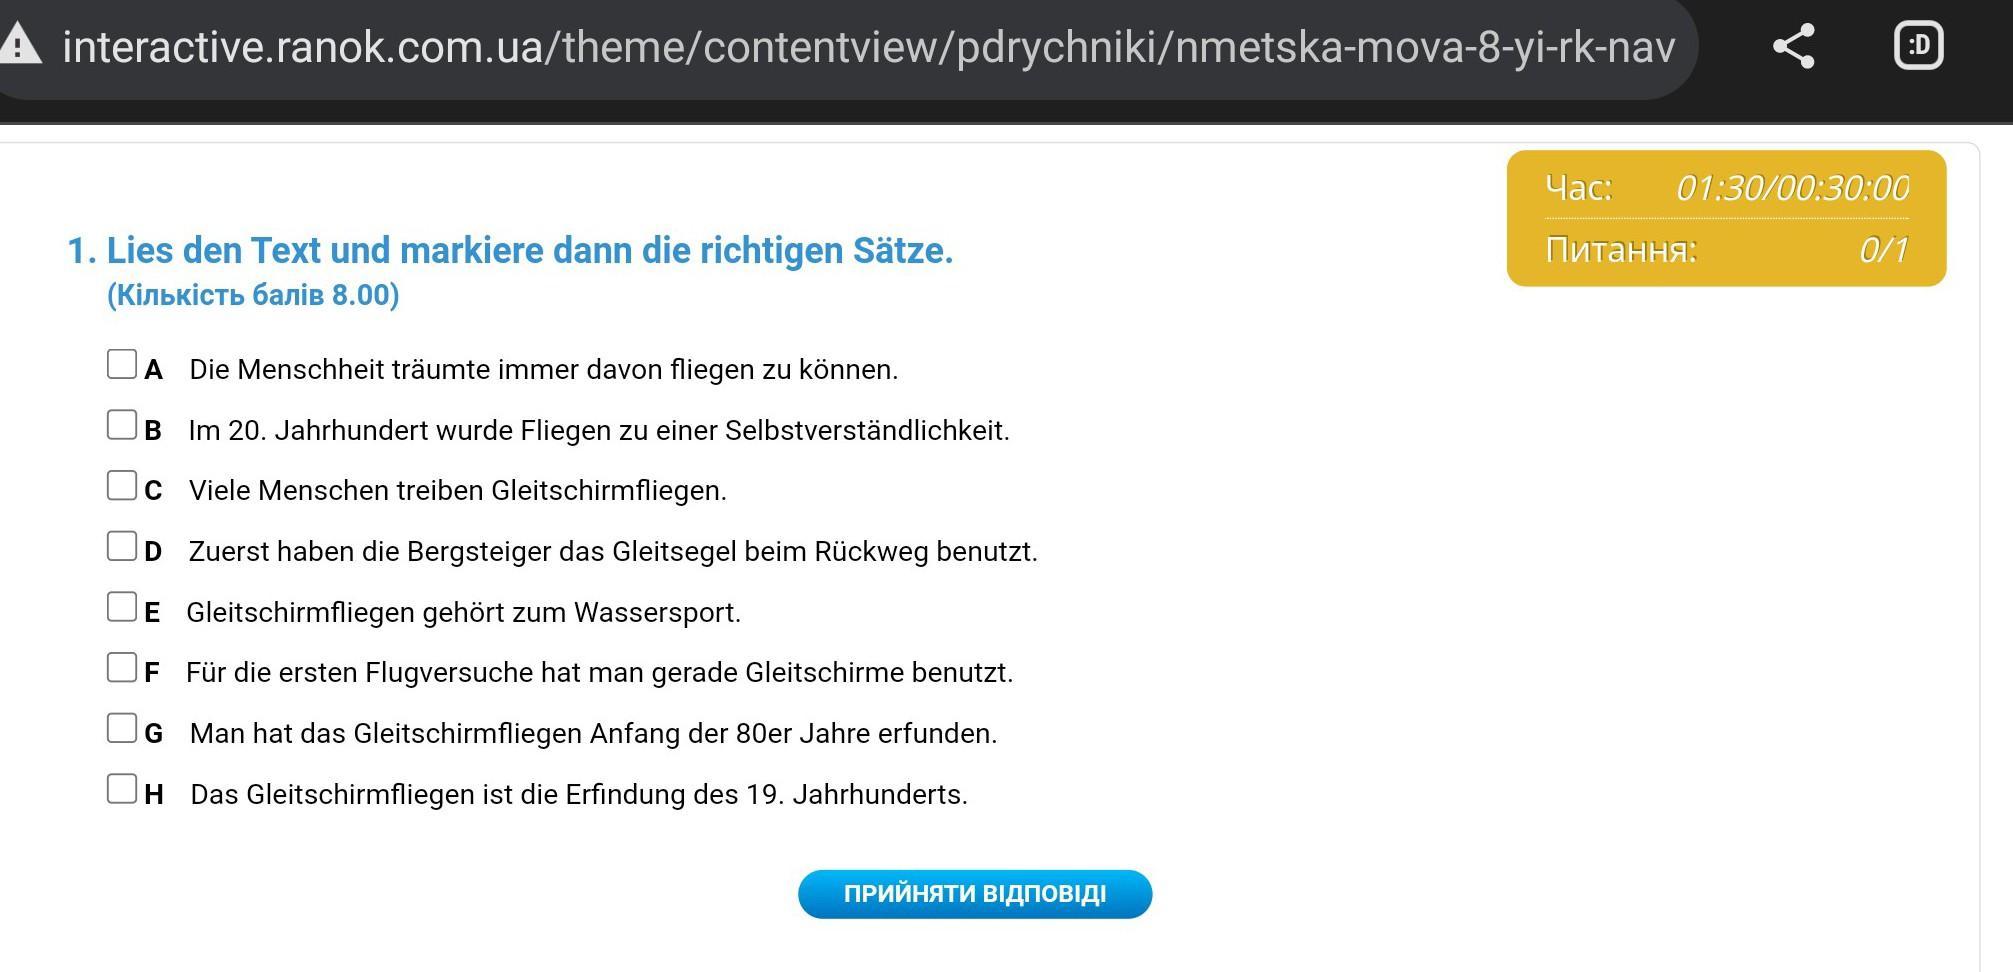Click sentence text 'Man hat das Gleitschirmfliegen'
The image size is (2013, 972).
tap(593, 733)
